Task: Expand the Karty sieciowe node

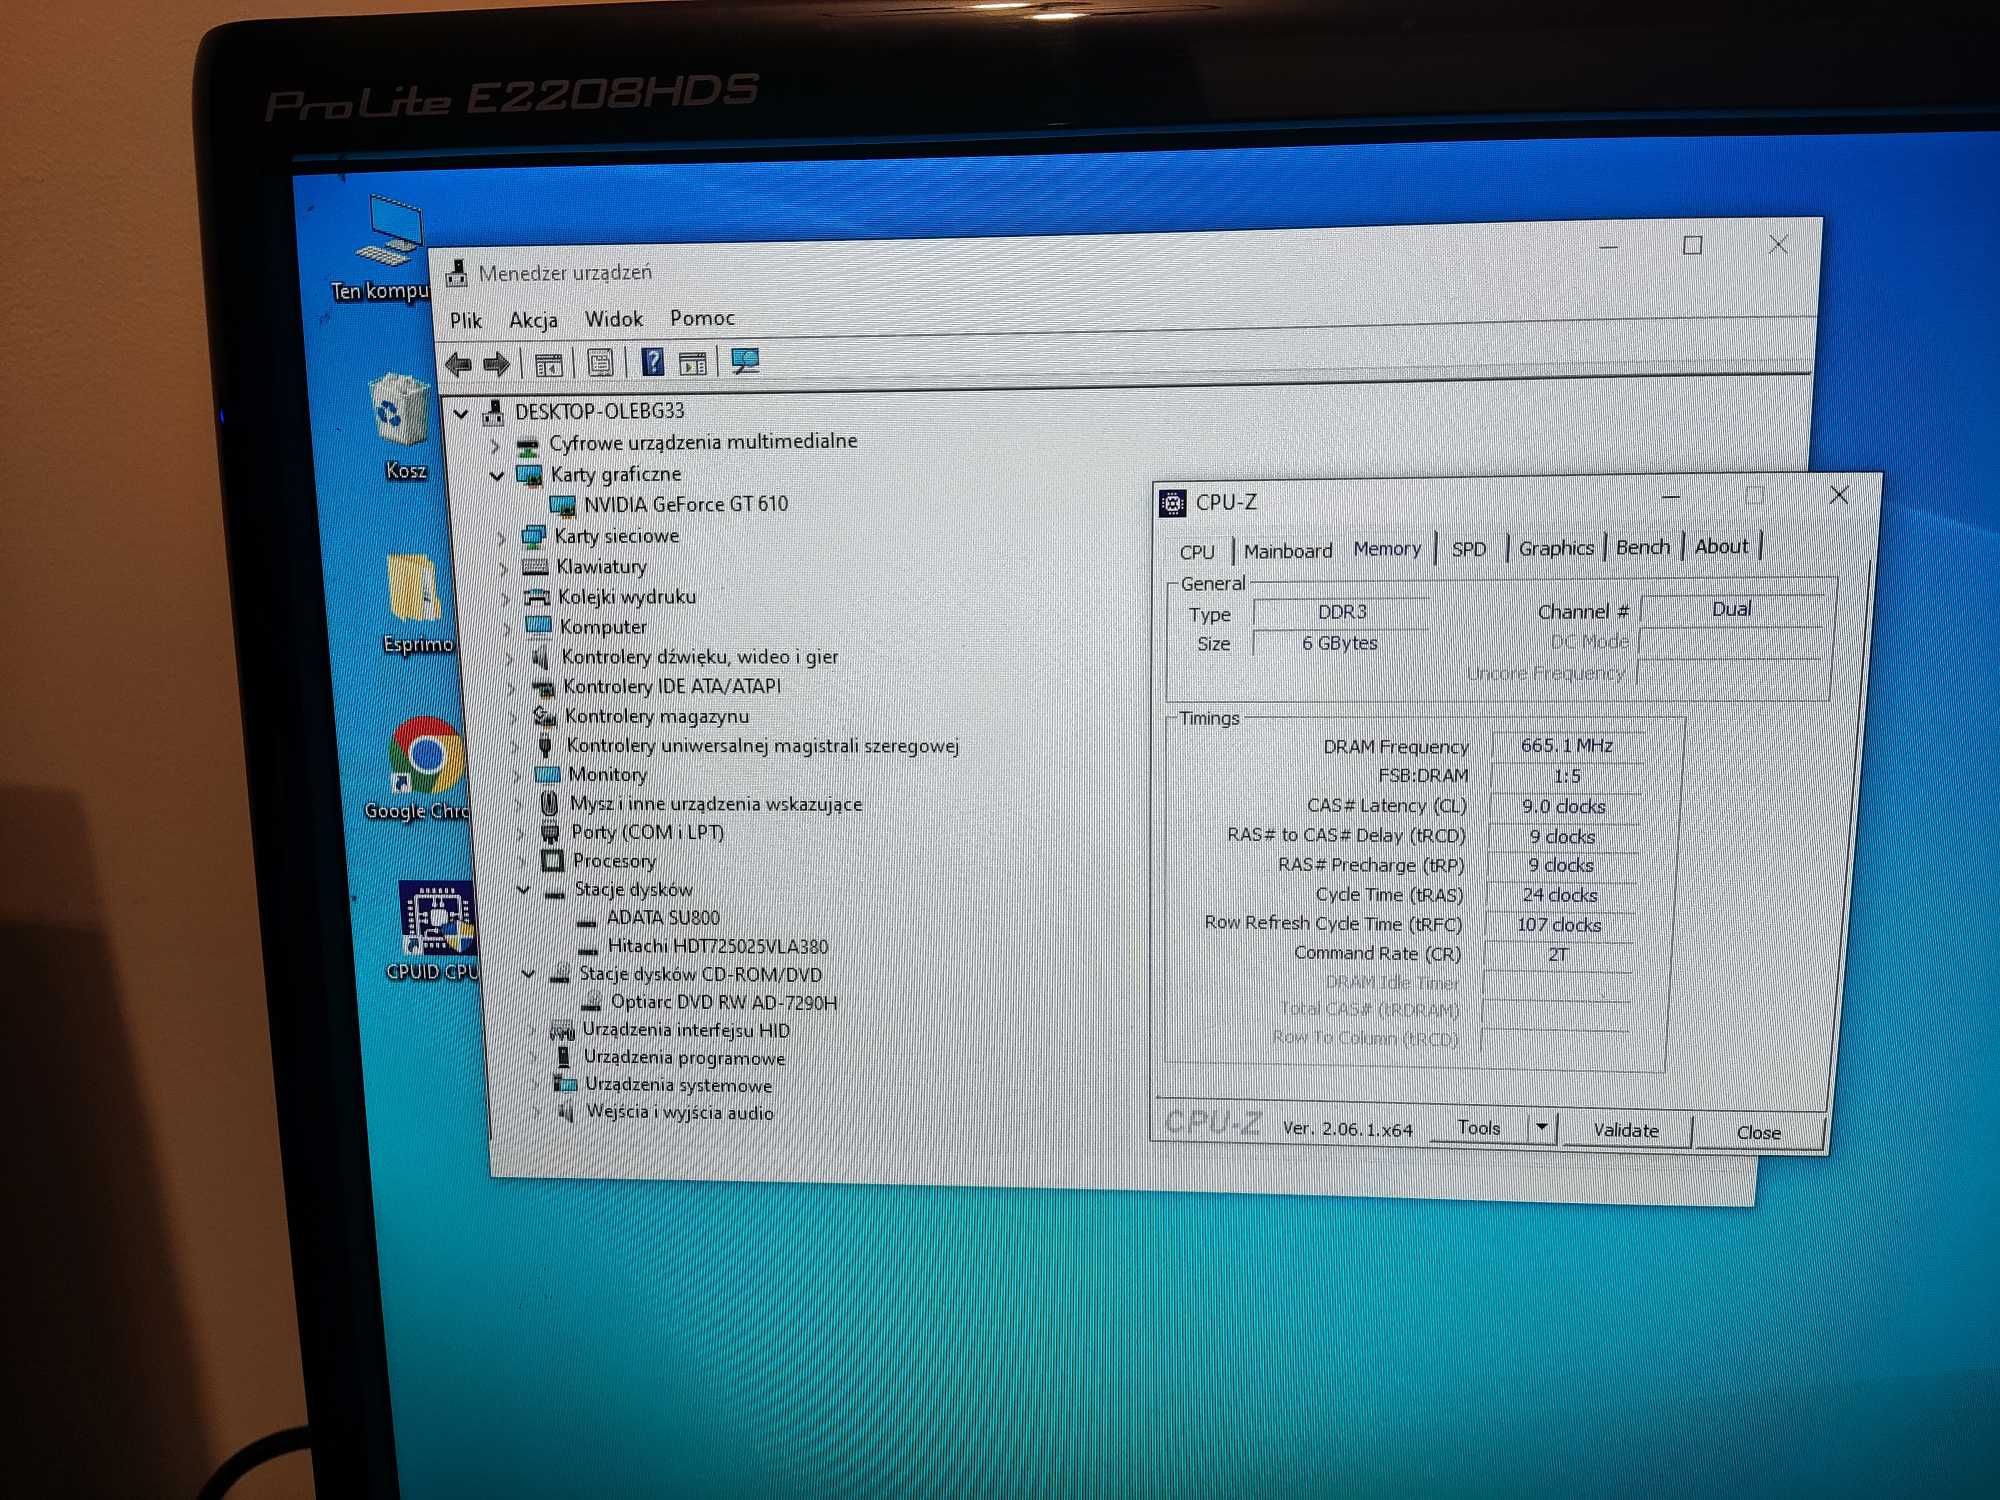Action: (502, 539)
